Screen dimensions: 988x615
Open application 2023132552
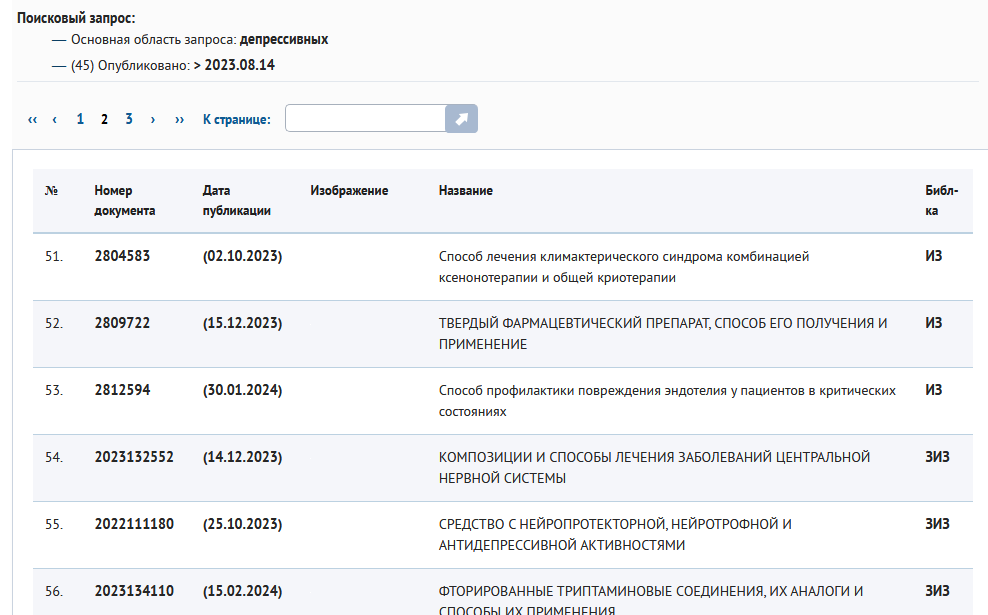[133, 456]
